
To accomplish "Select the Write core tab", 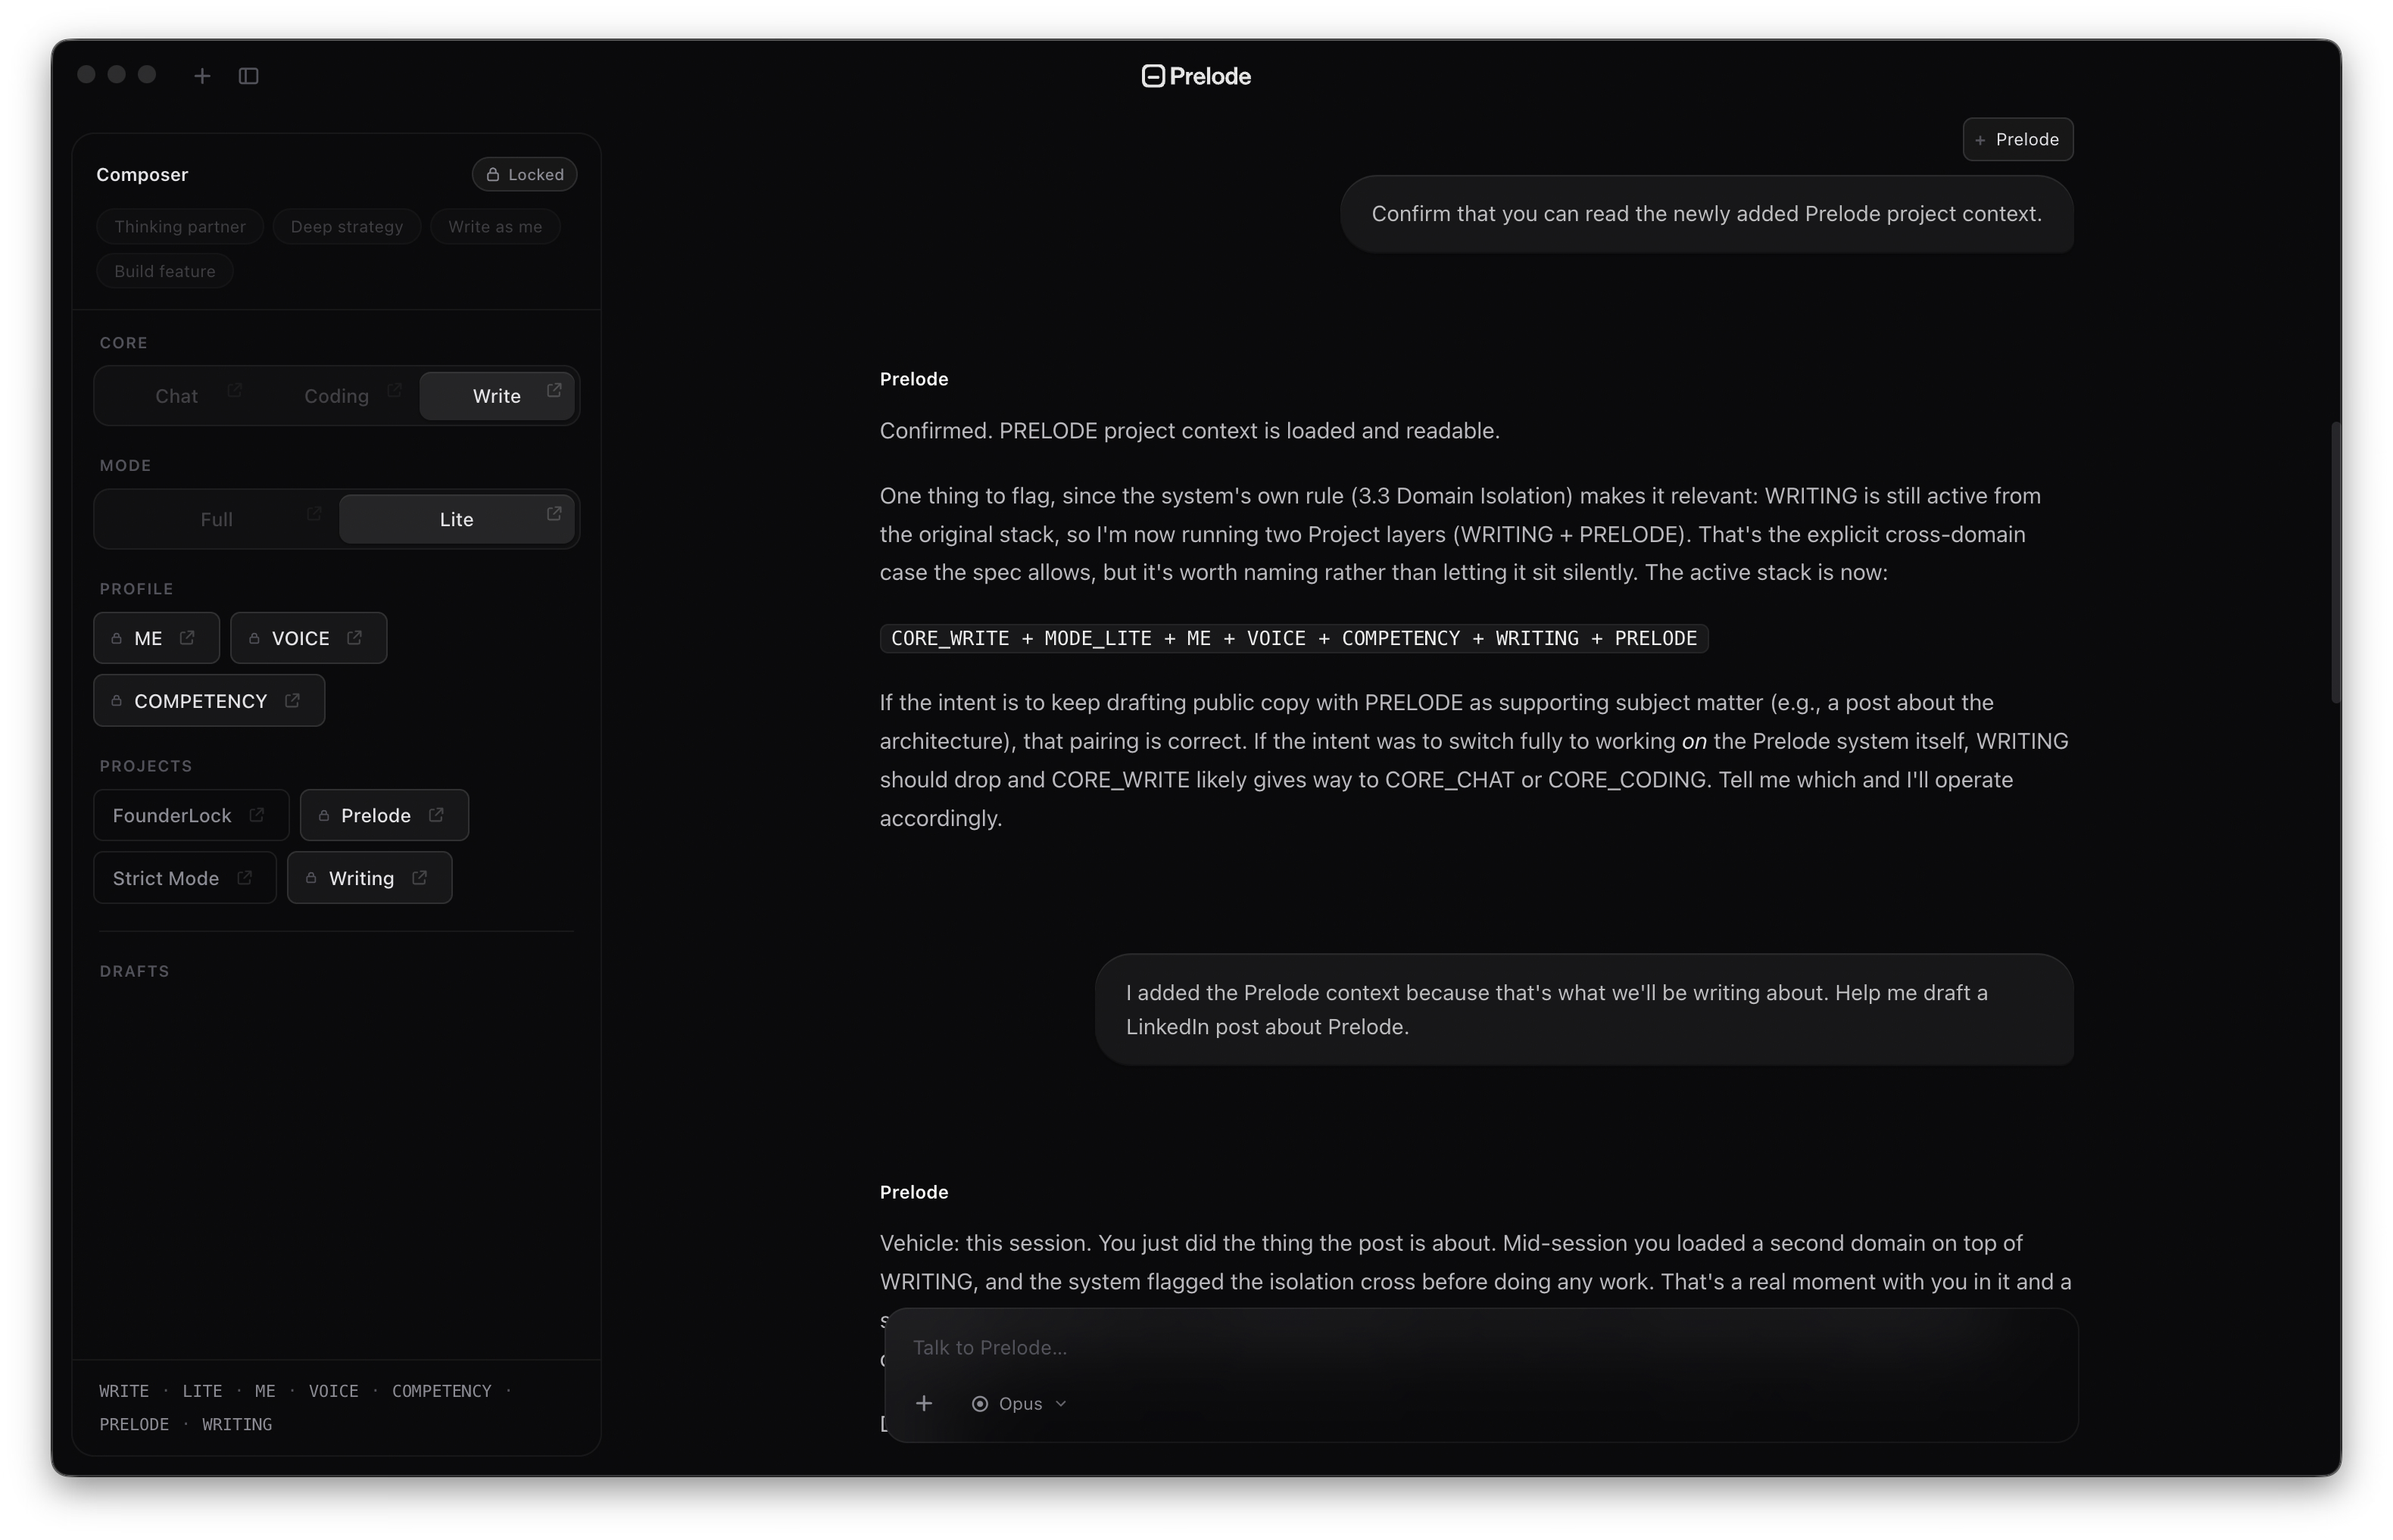I will [497, 396].
